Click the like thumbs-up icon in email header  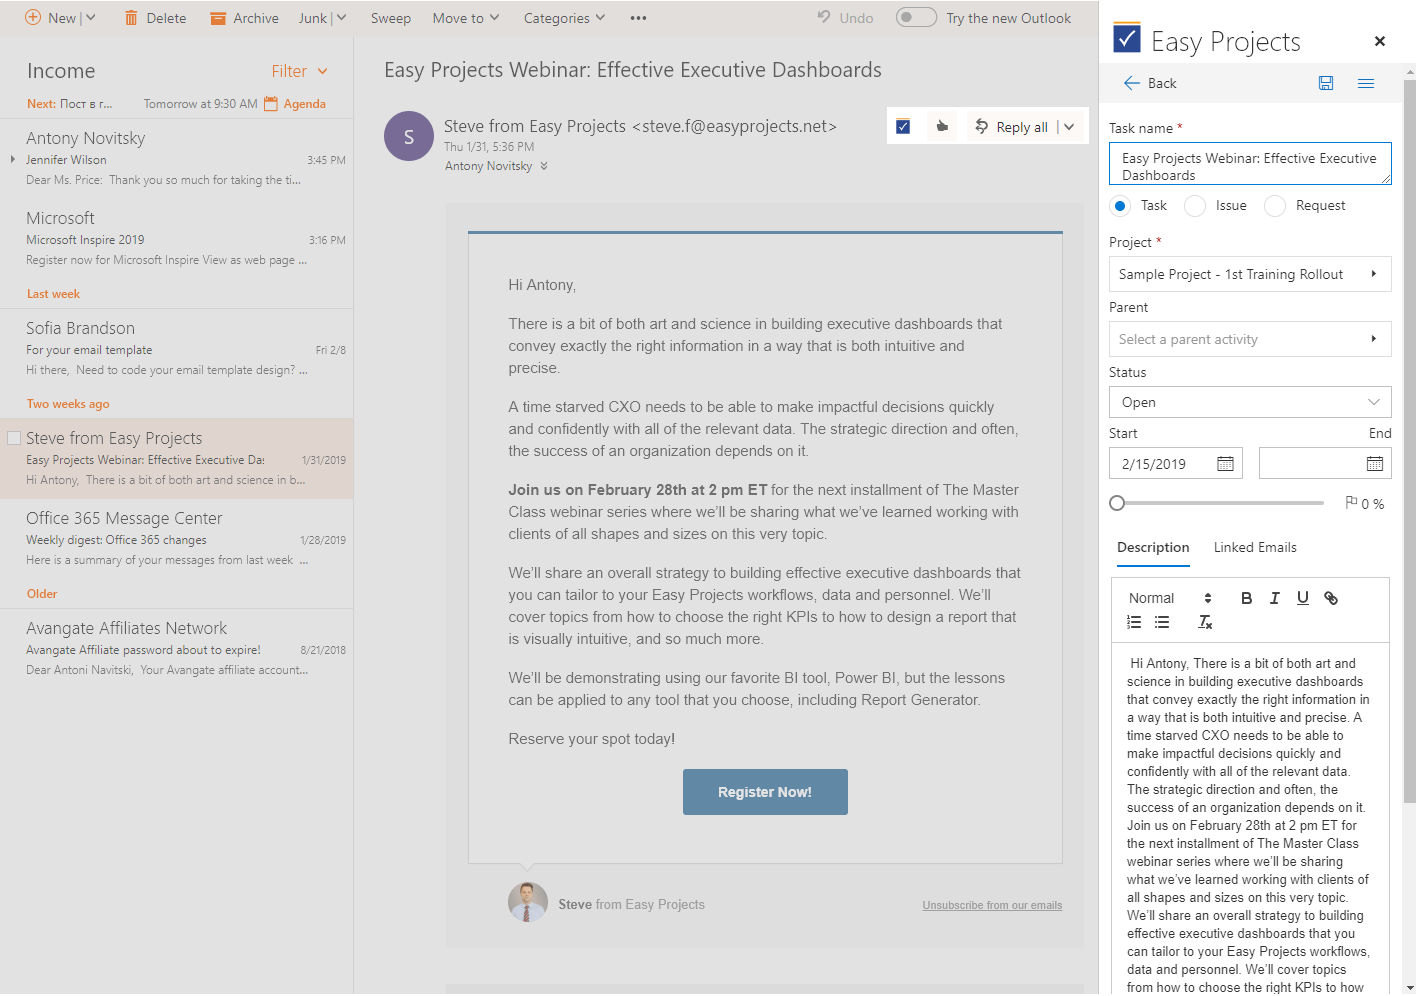point(942,126)
